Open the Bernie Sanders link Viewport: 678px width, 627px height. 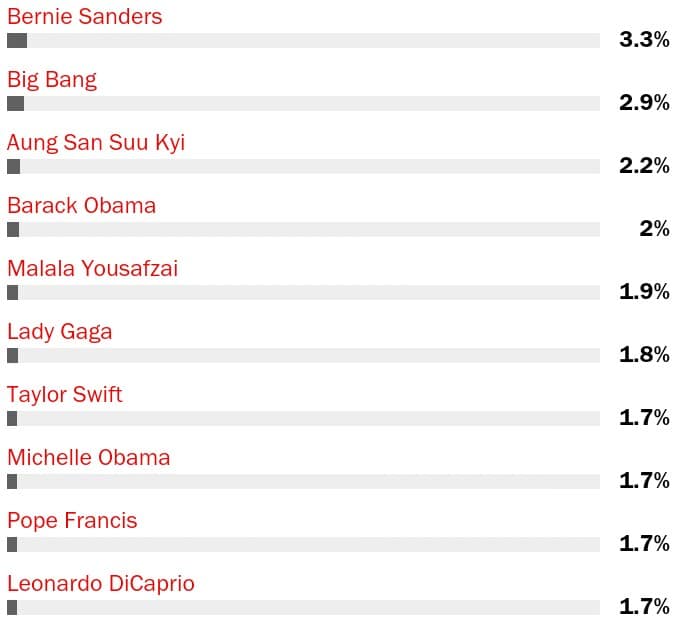[x=84, y=17]
